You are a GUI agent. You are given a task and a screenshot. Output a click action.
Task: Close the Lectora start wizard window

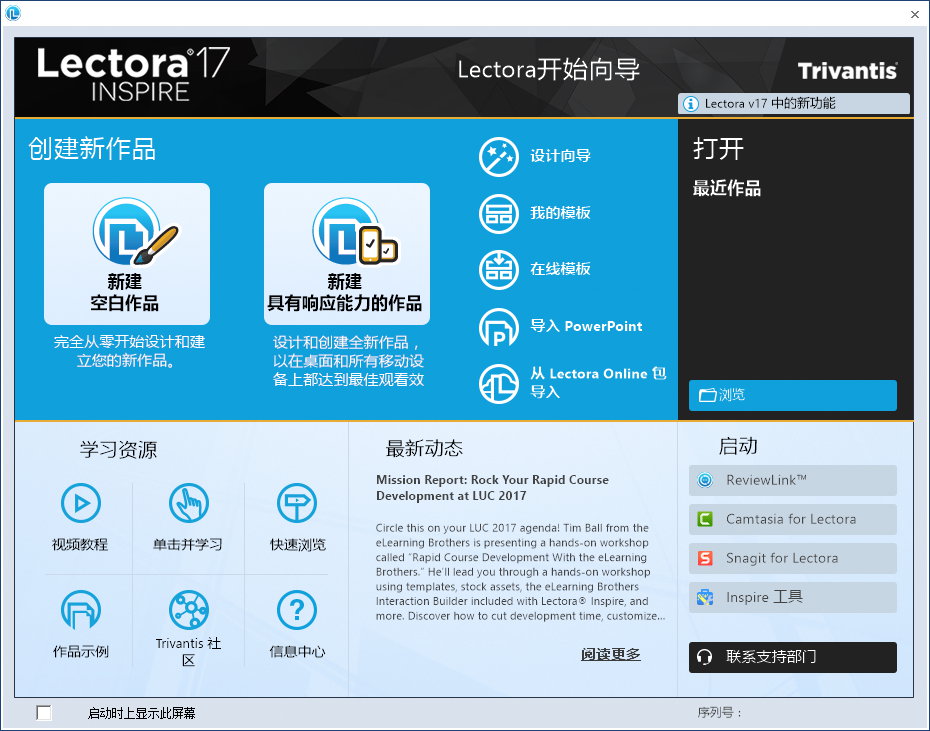[x=915, y=14]
